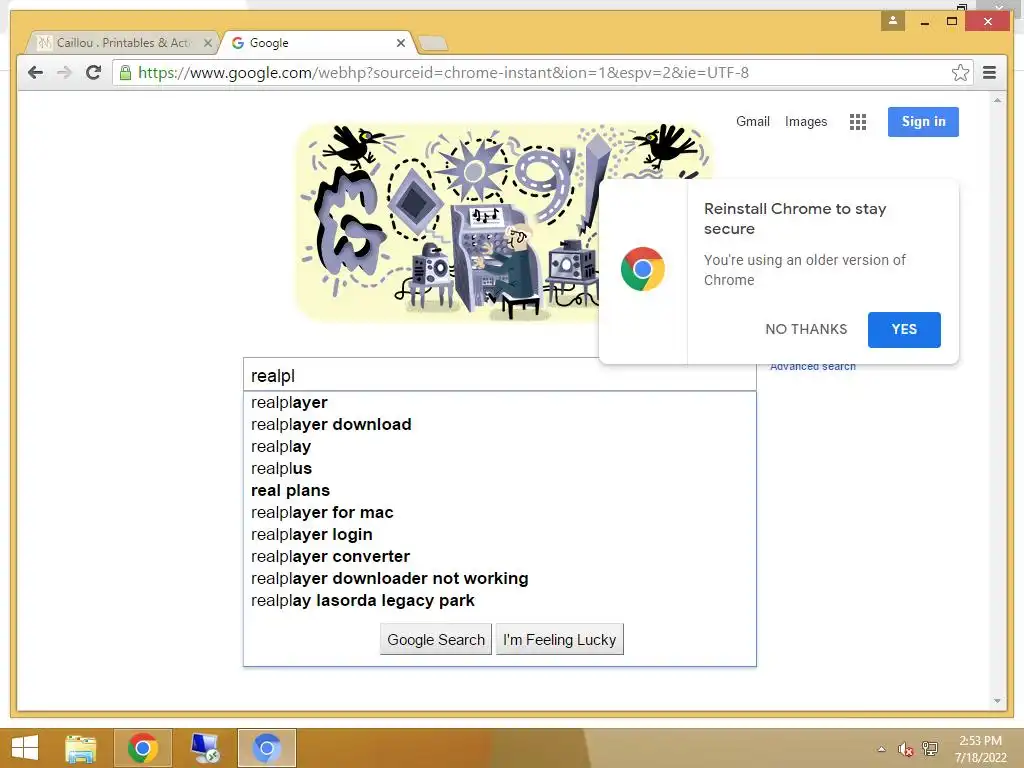The width and height of the screenshot is (1024, 768).
Task: Close the Google tab
Action: 401,43
